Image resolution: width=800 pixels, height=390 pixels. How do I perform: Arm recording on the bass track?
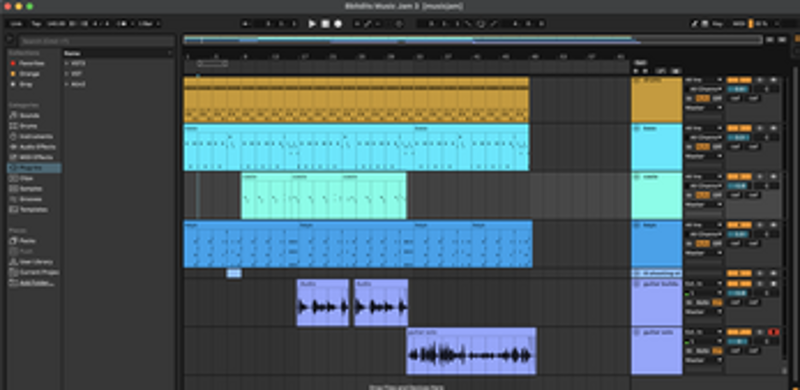pyautogui.click(x=773, y=128)
